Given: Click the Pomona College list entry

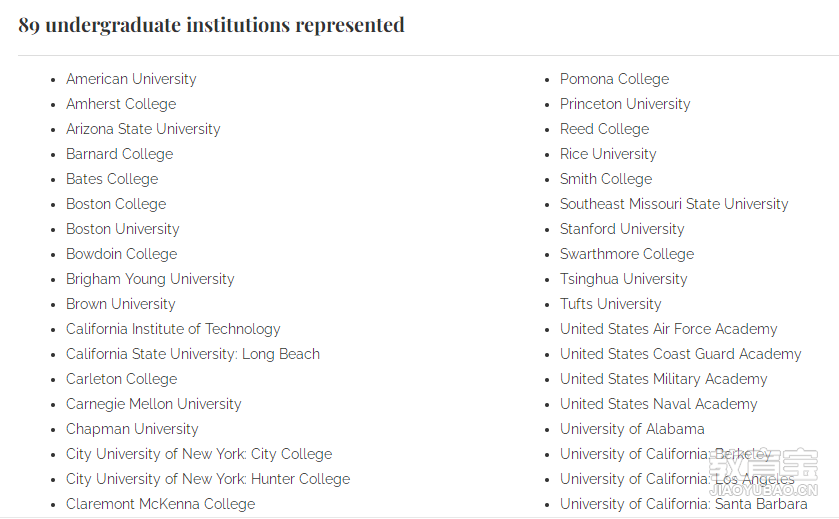Looking at the screenshot, I should tap(614, 79).
